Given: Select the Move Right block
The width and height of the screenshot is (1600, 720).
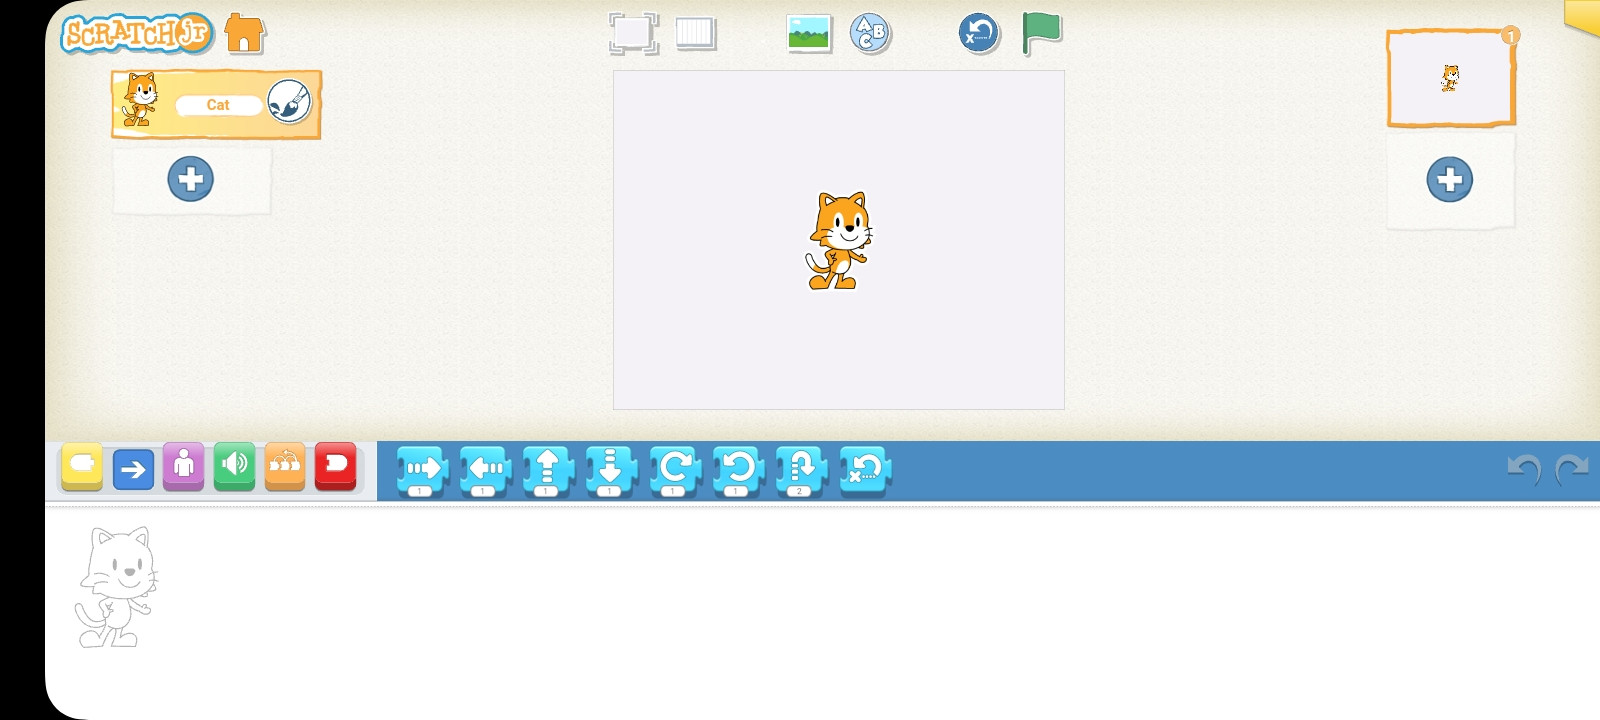Looking at the screenshot, I should coord(422,471).
